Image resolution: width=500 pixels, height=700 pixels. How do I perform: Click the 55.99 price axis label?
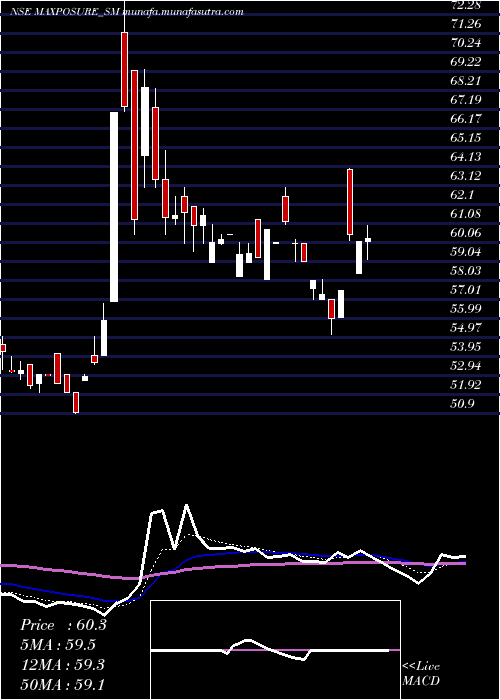[466, 309]
